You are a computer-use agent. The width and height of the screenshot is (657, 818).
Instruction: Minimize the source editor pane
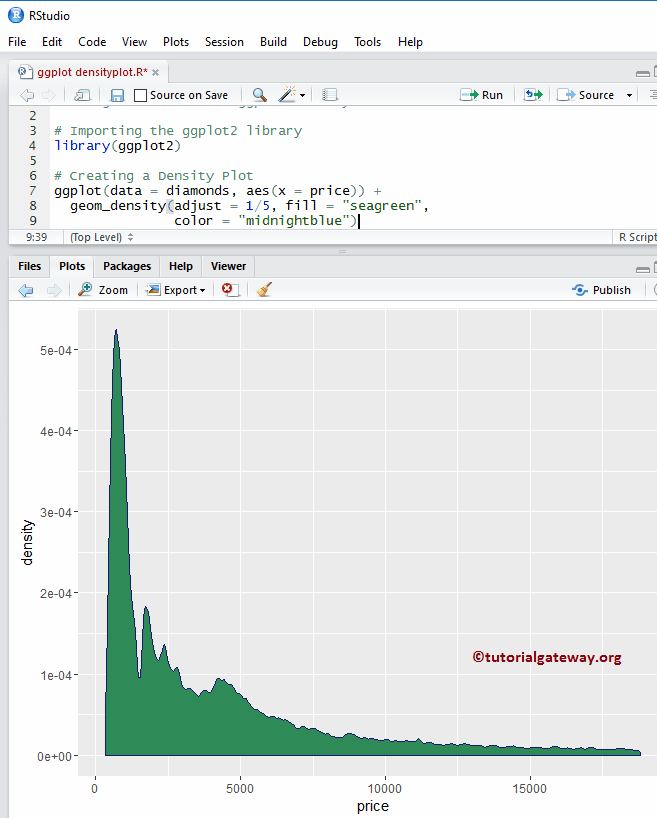click(643, 73)
